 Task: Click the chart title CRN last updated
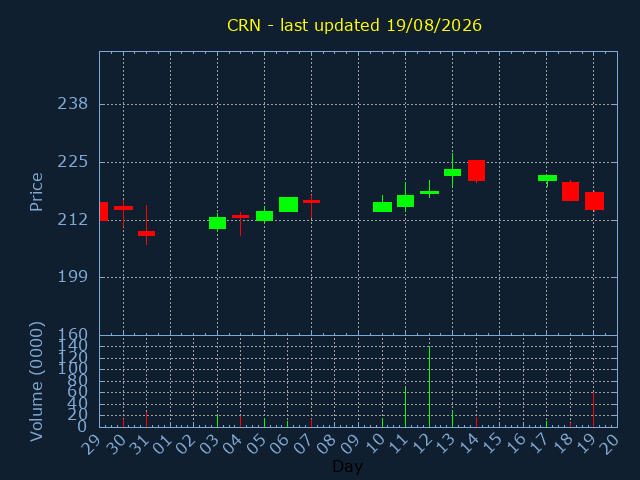pyautogui.click(x=354, y=25)
